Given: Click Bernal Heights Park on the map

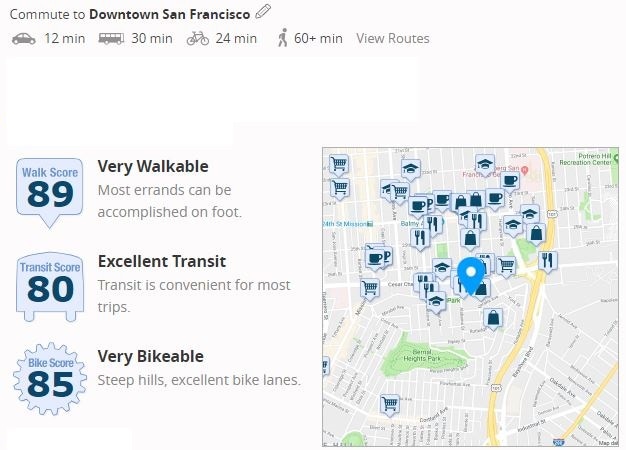Looking at the screenshot, I should coord(422,355).
